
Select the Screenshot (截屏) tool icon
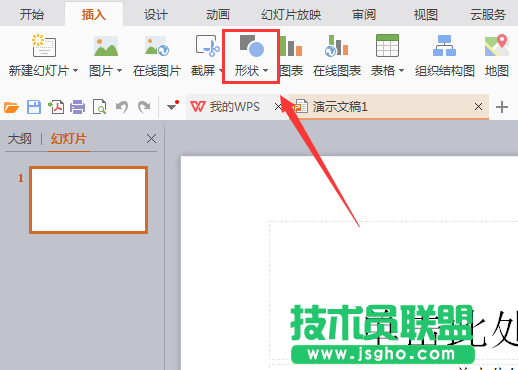(x=207, y=46)
